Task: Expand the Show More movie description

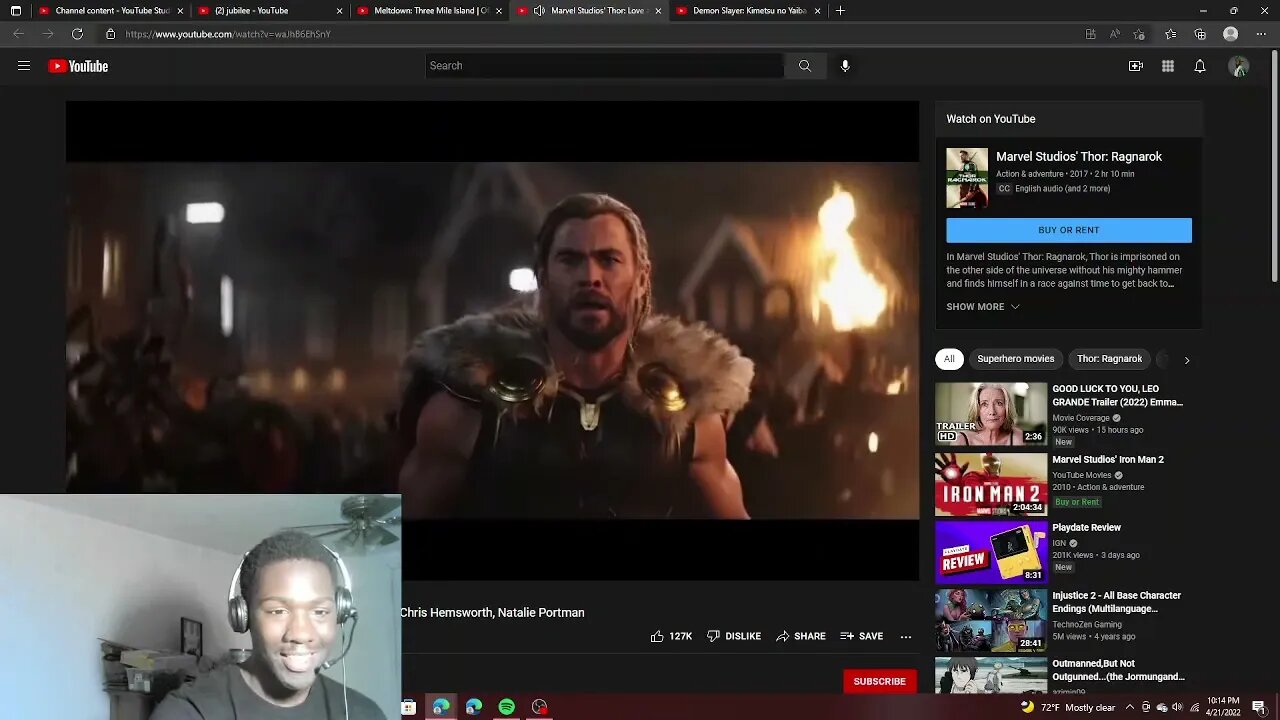Action: pyautogui.click(x=983, y=307)
